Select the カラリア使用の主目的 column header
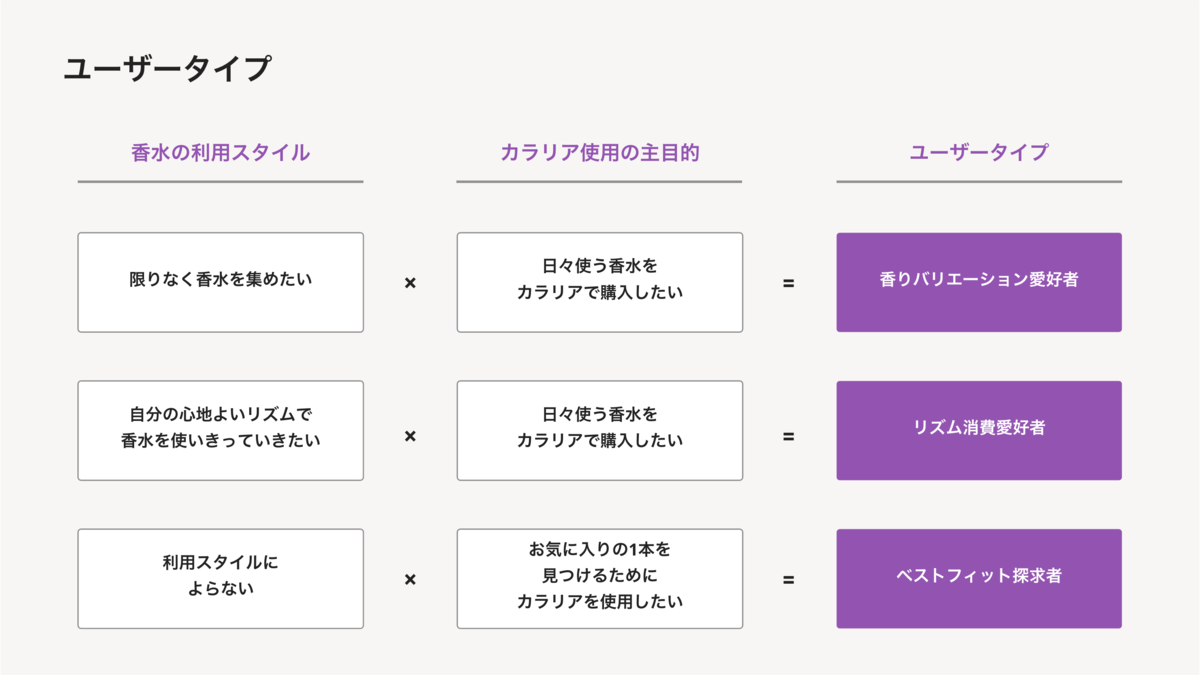Image resolution: width=1200 pixels, height=675 pixels. coord(599,153)
